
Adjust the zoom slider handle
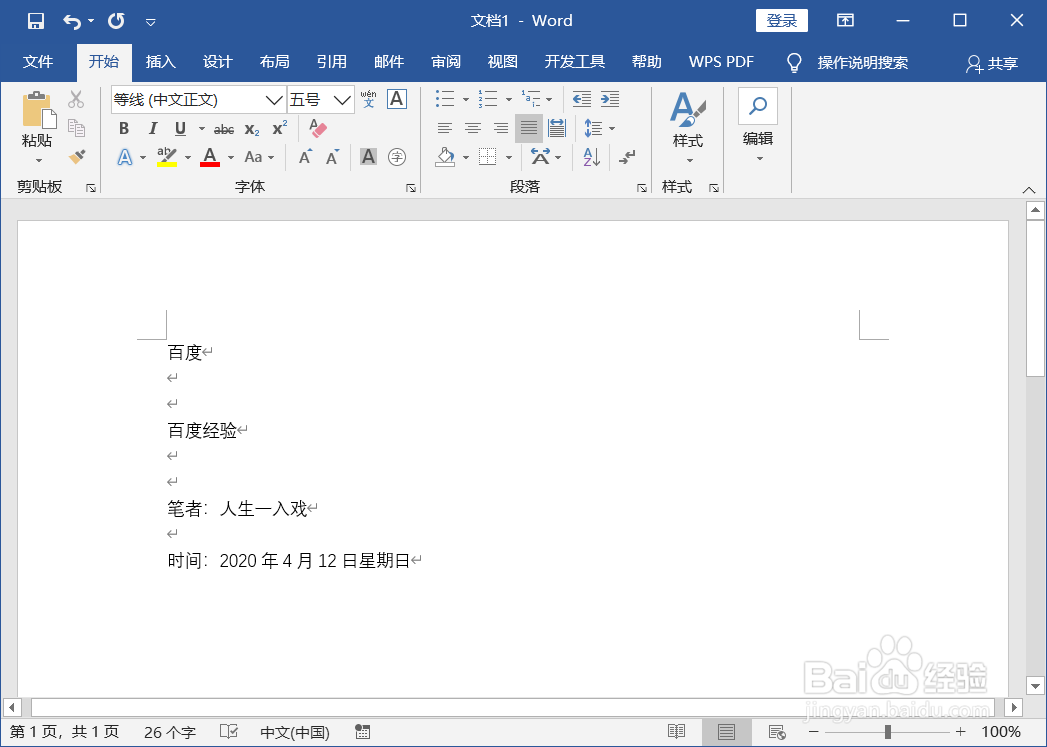(x=887, y=732)
